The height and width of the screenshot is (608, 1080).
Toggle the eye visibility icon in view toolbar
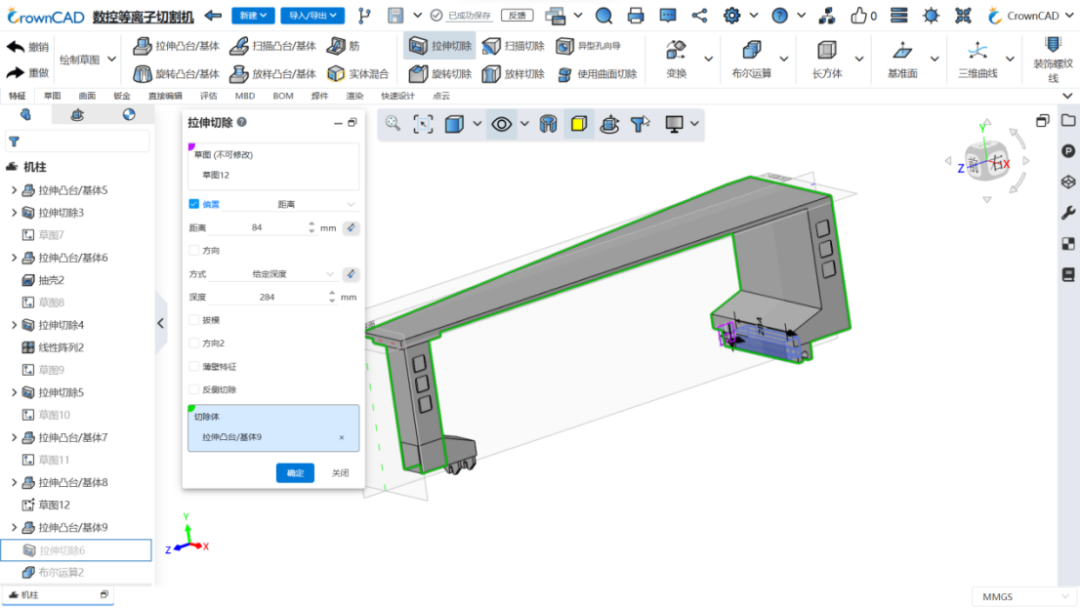click(x=501, y=124)
